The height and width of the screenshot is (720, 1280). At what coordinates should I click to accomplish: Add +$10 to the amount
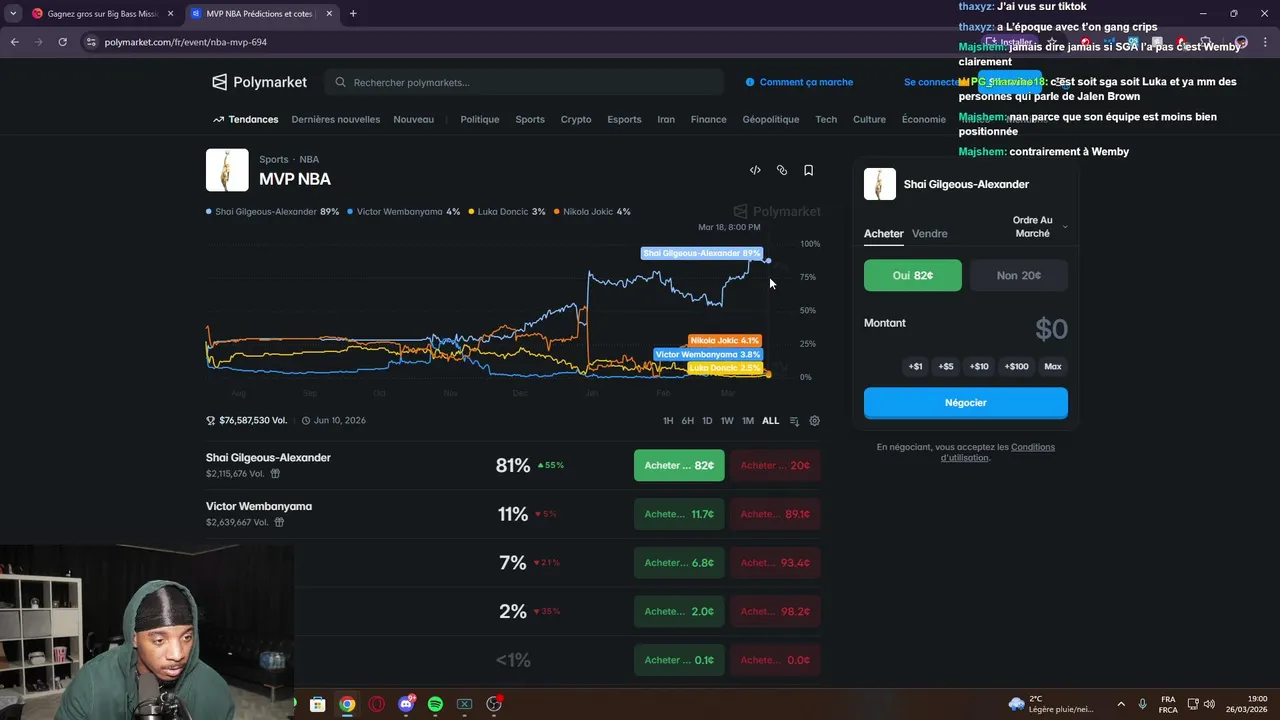[x=979, y=367]
